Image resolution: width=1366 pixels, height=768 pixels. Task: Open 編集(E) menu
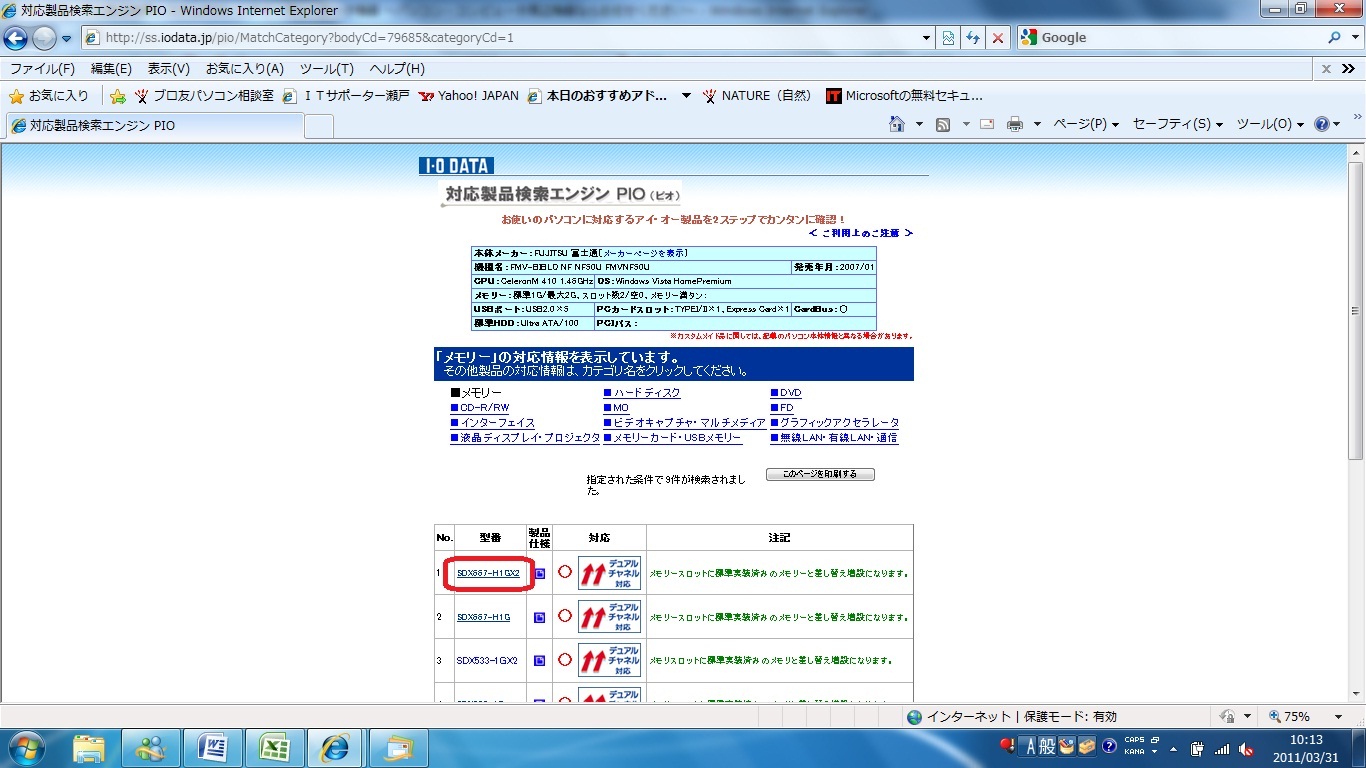(x=111, y=69)
